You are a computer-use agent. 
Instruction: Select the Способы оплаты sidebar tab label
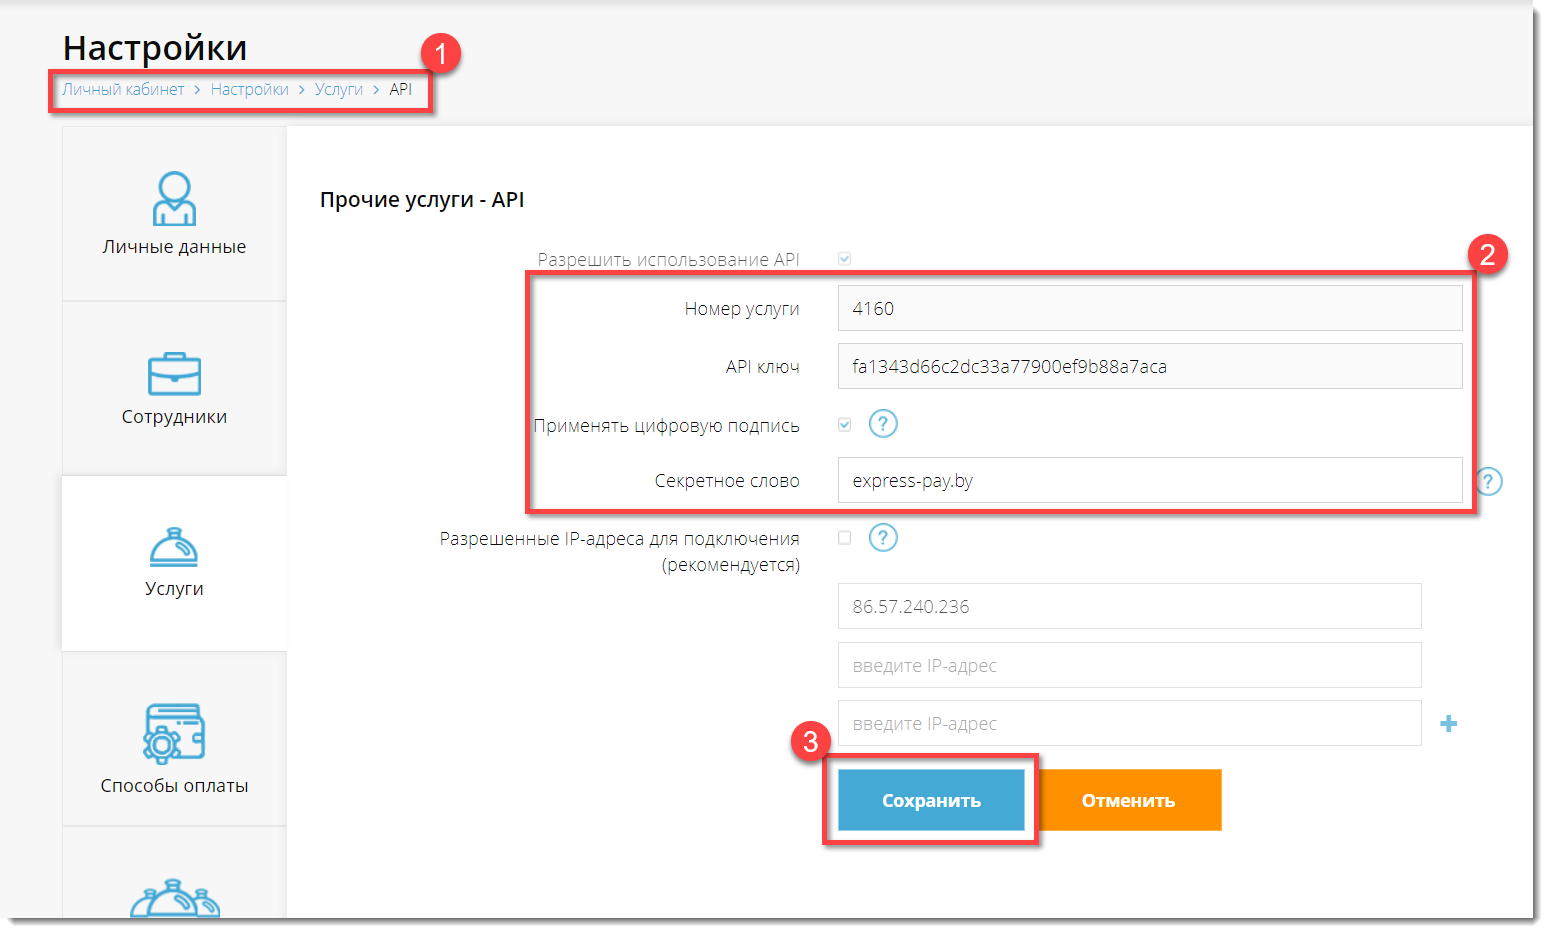pos(174,786)
